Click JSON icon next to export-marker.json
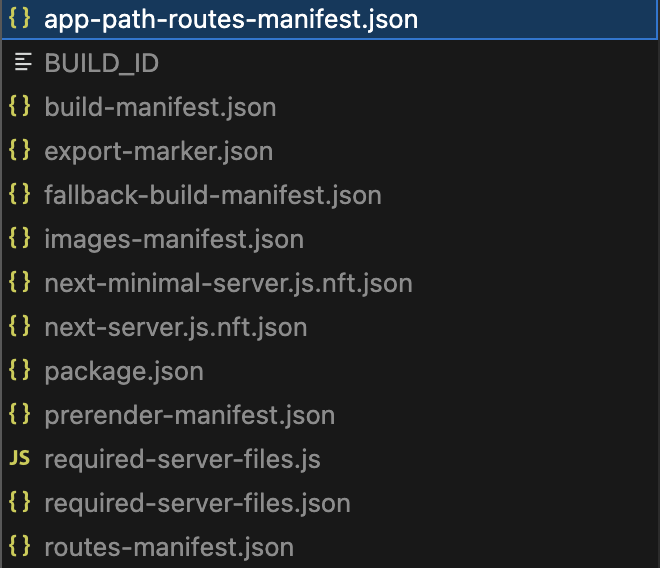Image resolution: width=660 pixels, height=568 pixels. point(19,151)
